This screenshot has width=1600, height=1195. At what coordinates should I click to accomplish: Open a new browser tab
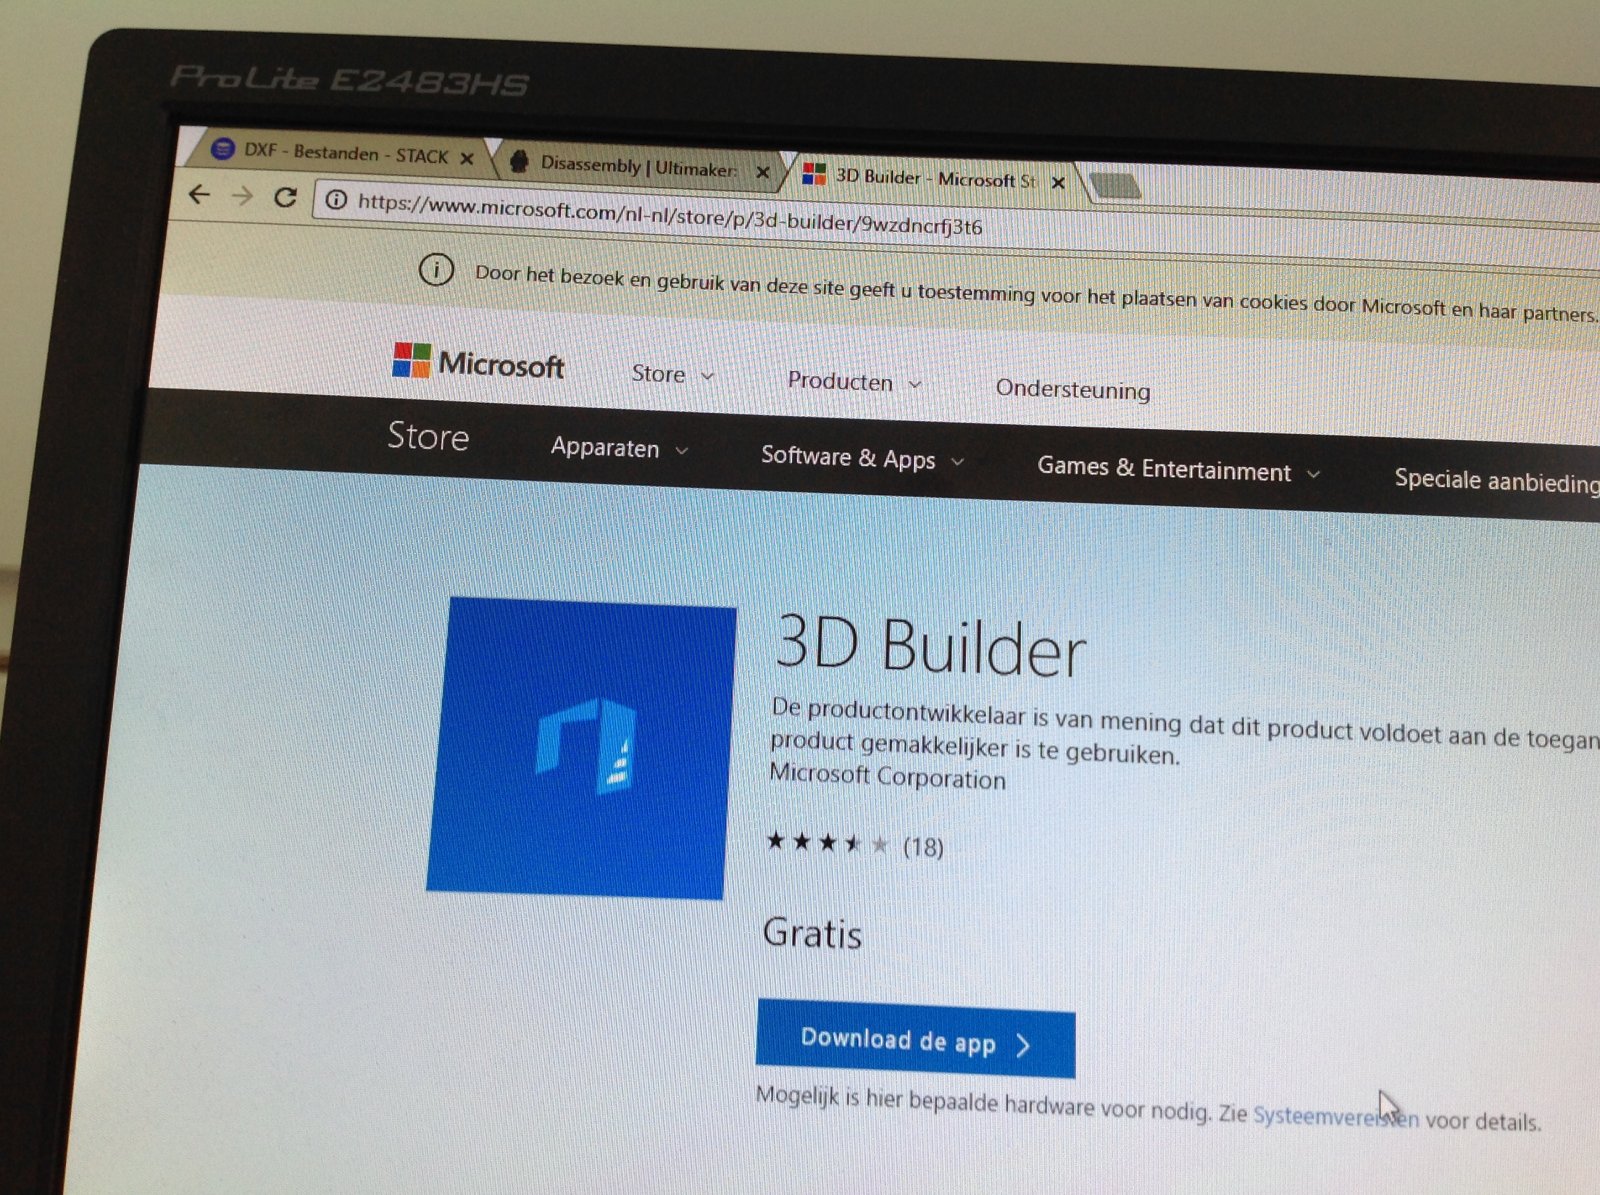[1115, 185]
